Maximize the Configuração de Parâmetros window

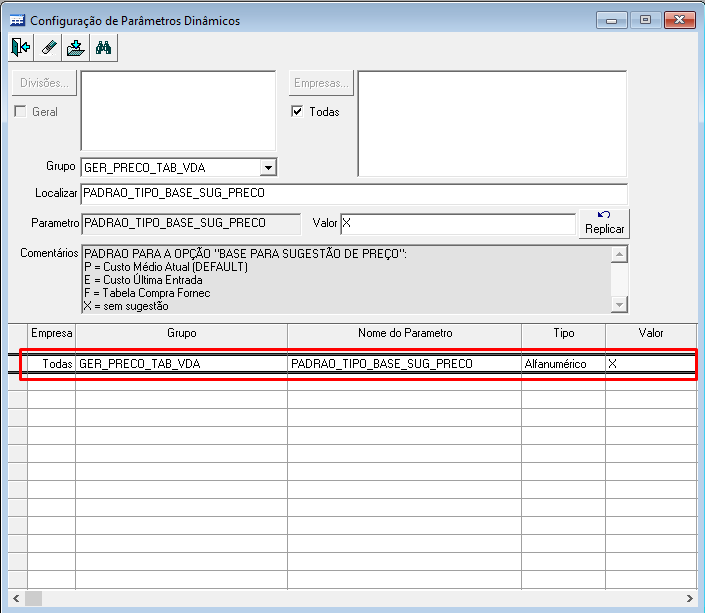pos(645,20)
